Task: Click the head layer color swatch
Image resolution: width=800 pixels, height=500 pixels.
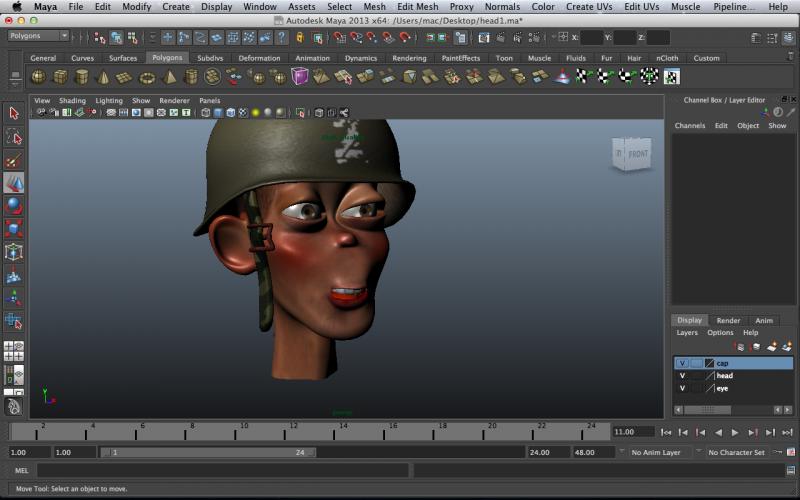Action: (x=709, y=376)
